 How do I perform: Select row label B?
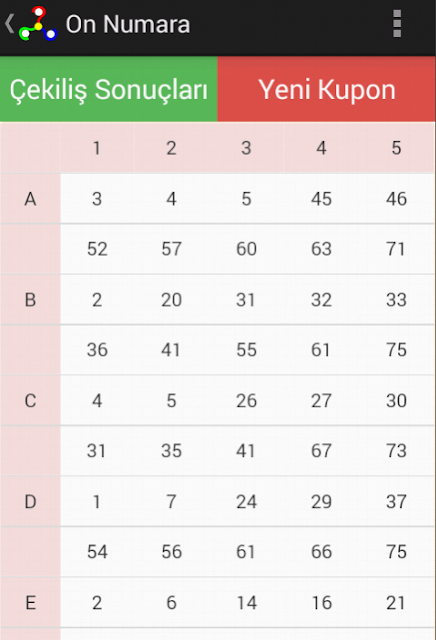click(x=30, y=300)
